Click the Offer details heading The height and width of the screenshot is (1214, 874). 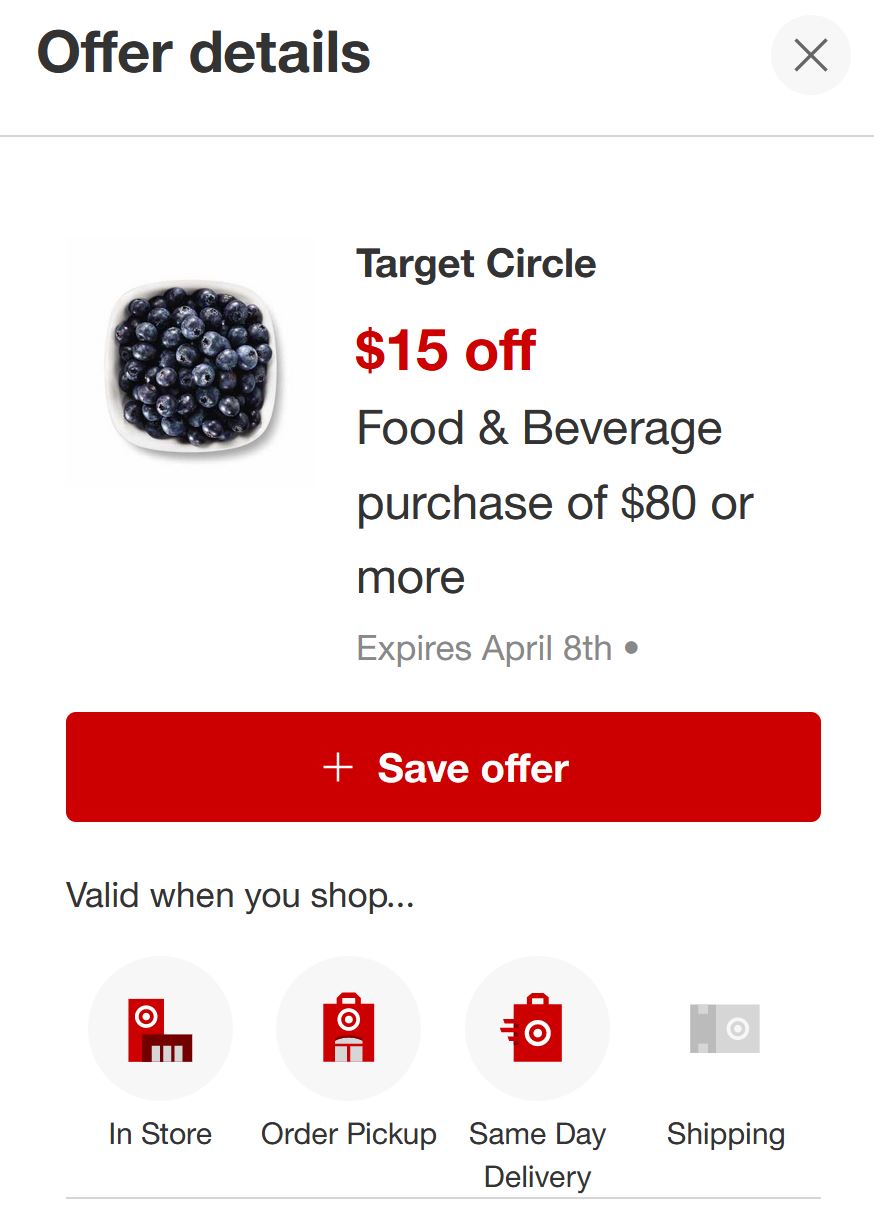[203, 55]
